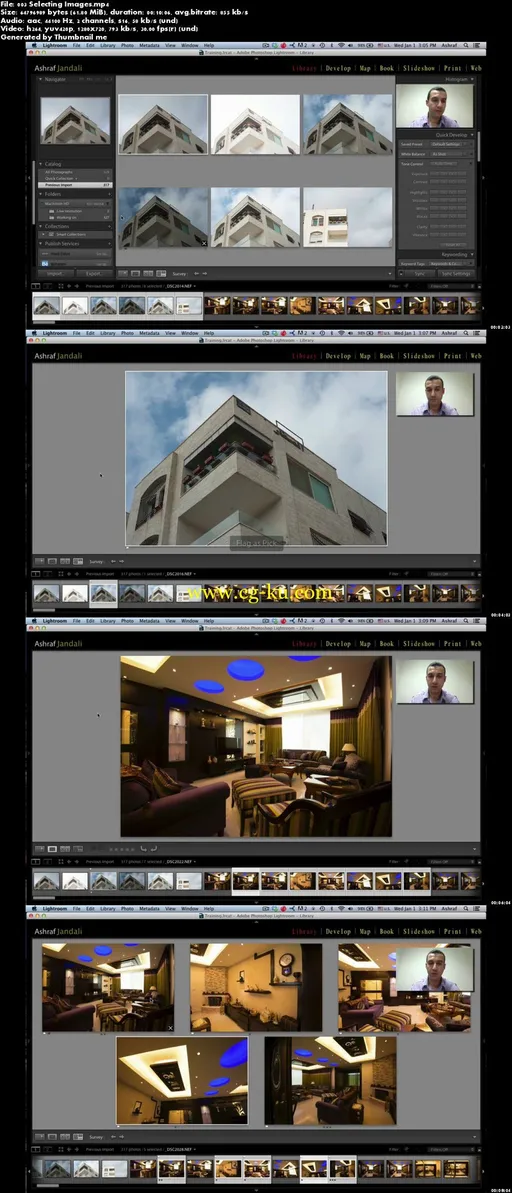Viewport: 512px width, 1193px height.
Task: Collapse the Publish Services panel header
Action: point(75,243)
